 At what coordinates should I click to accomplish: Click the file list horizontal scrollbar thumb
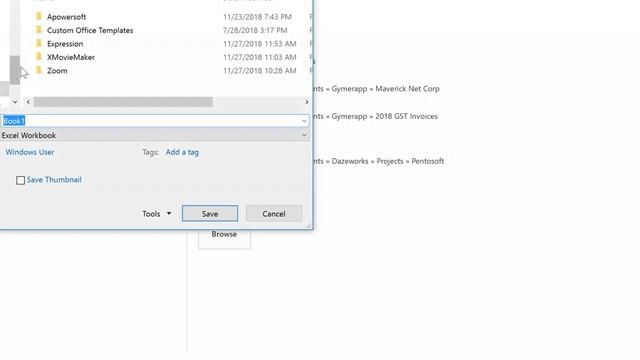coord(123,102)
